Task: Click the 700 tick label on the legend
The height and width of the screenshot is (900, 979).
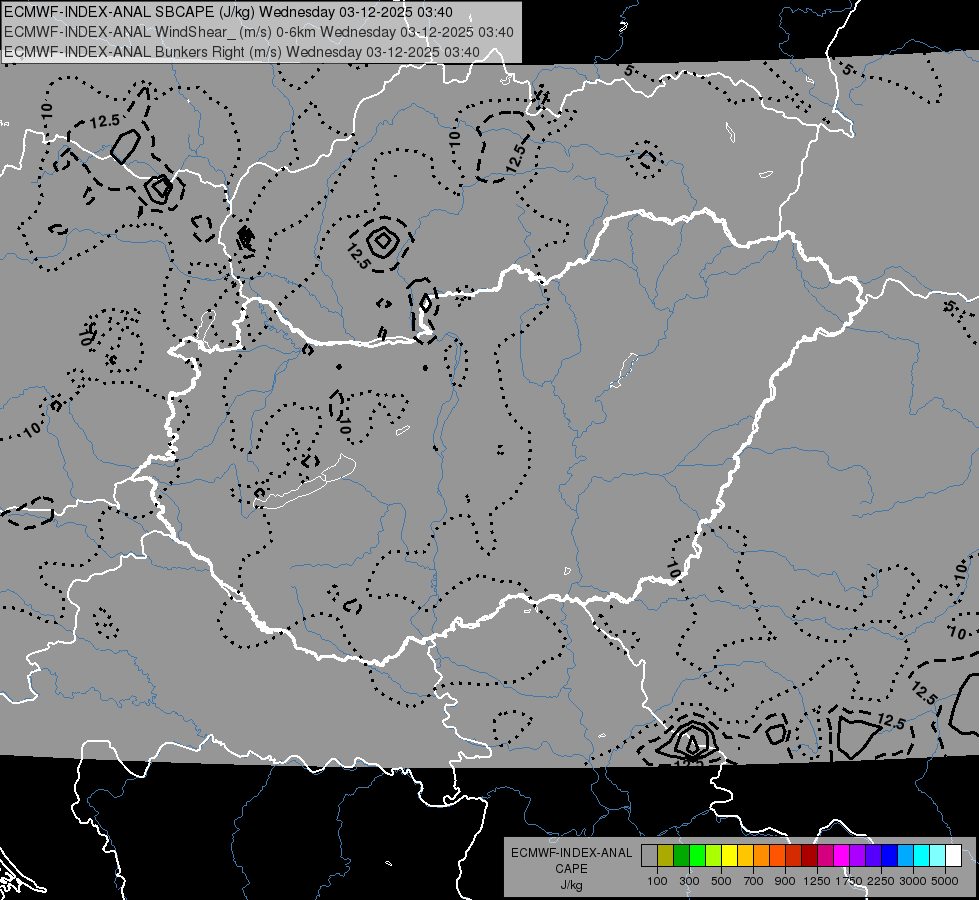Action: [754, 881]
